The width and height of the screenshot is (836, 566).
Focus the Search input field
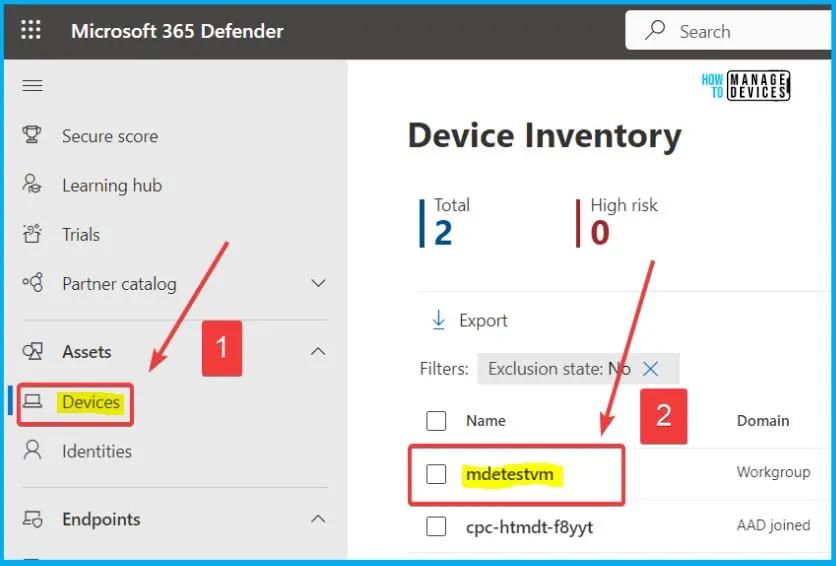(730, 31)
